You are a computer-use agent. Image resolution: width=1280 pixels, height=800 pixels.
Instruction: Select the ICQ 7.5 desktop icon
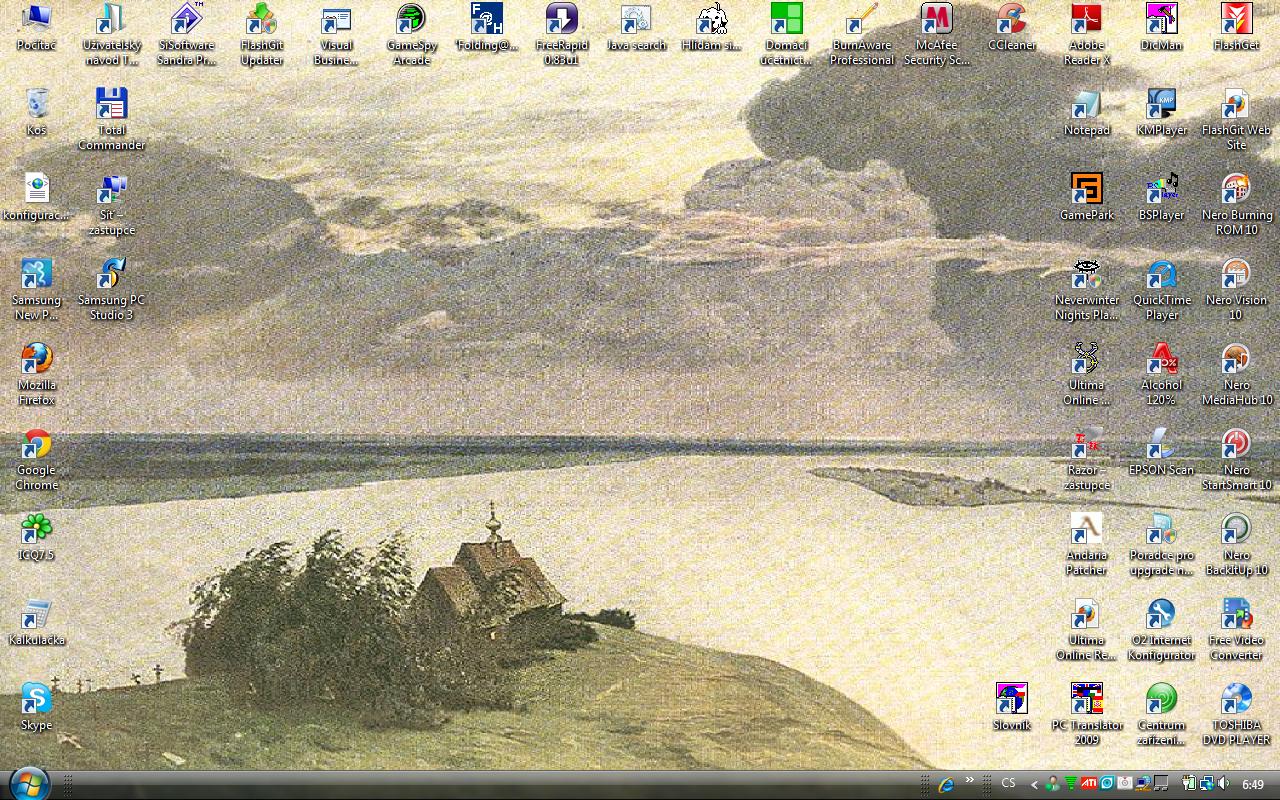37,529
